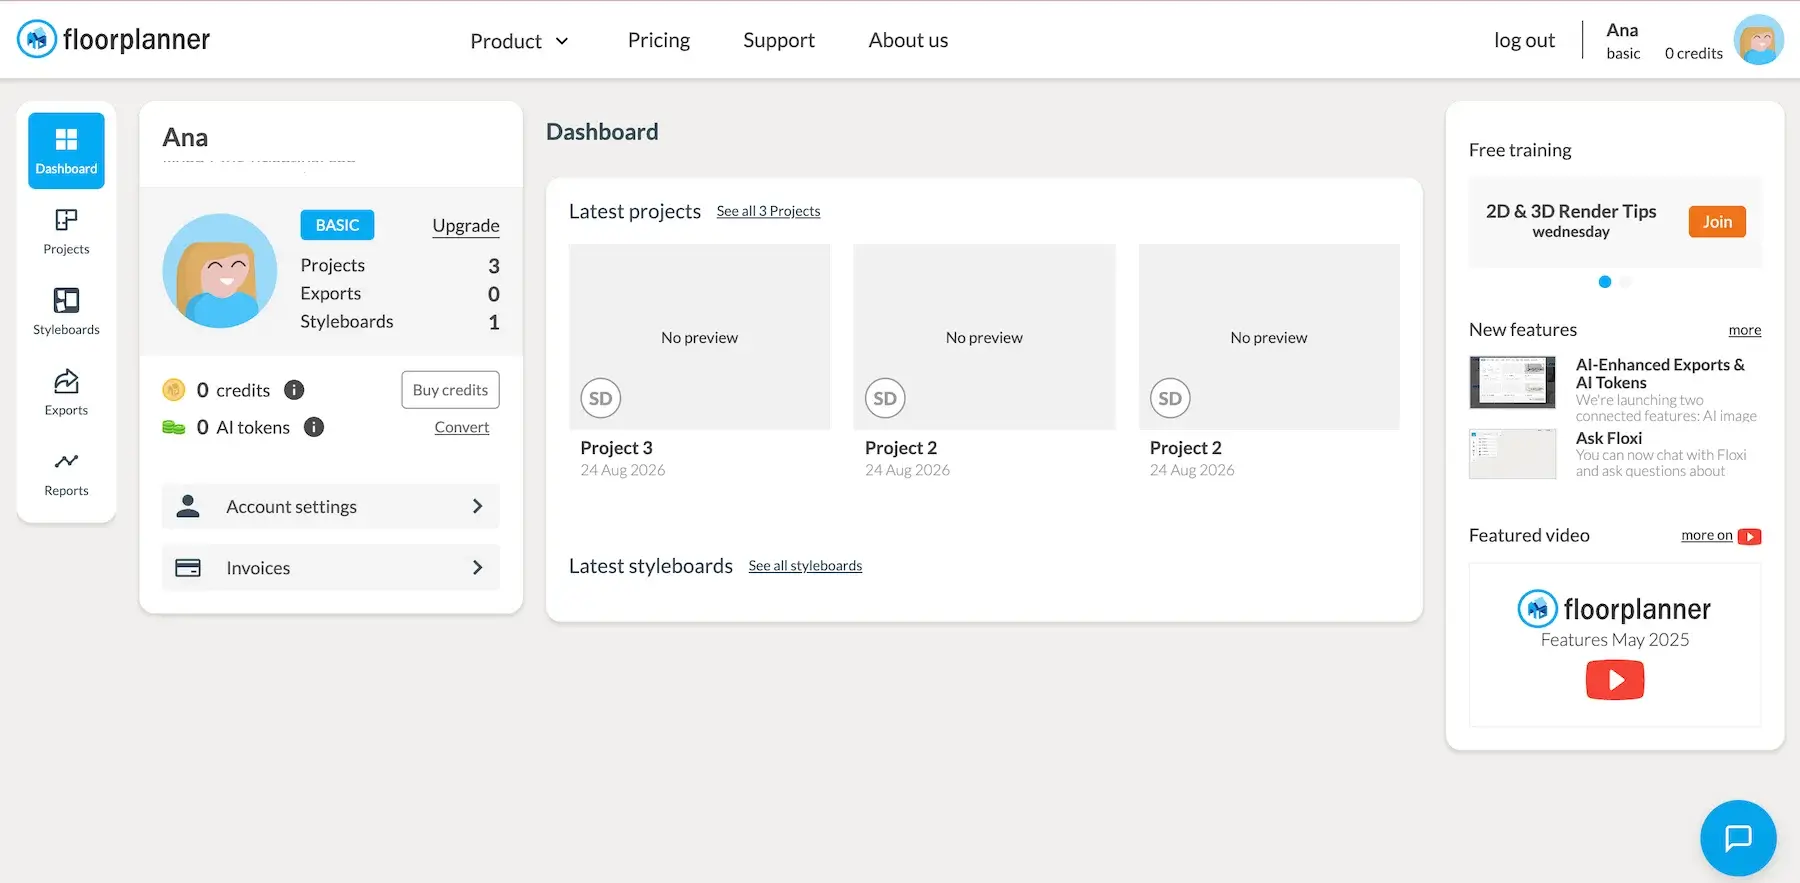Click Features May 2025 video caption
The width and height of the screenshot is (1800, 883).
[x=1615, y=640]
